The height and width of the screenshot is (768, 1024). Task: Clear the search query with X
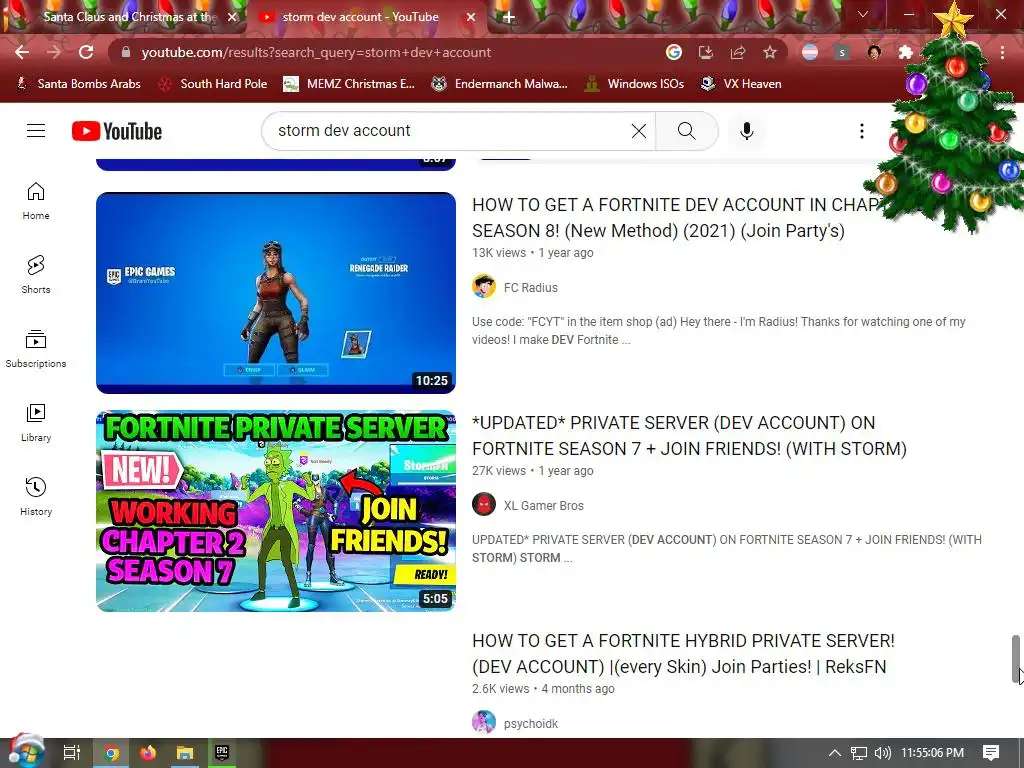click(639, 131)
